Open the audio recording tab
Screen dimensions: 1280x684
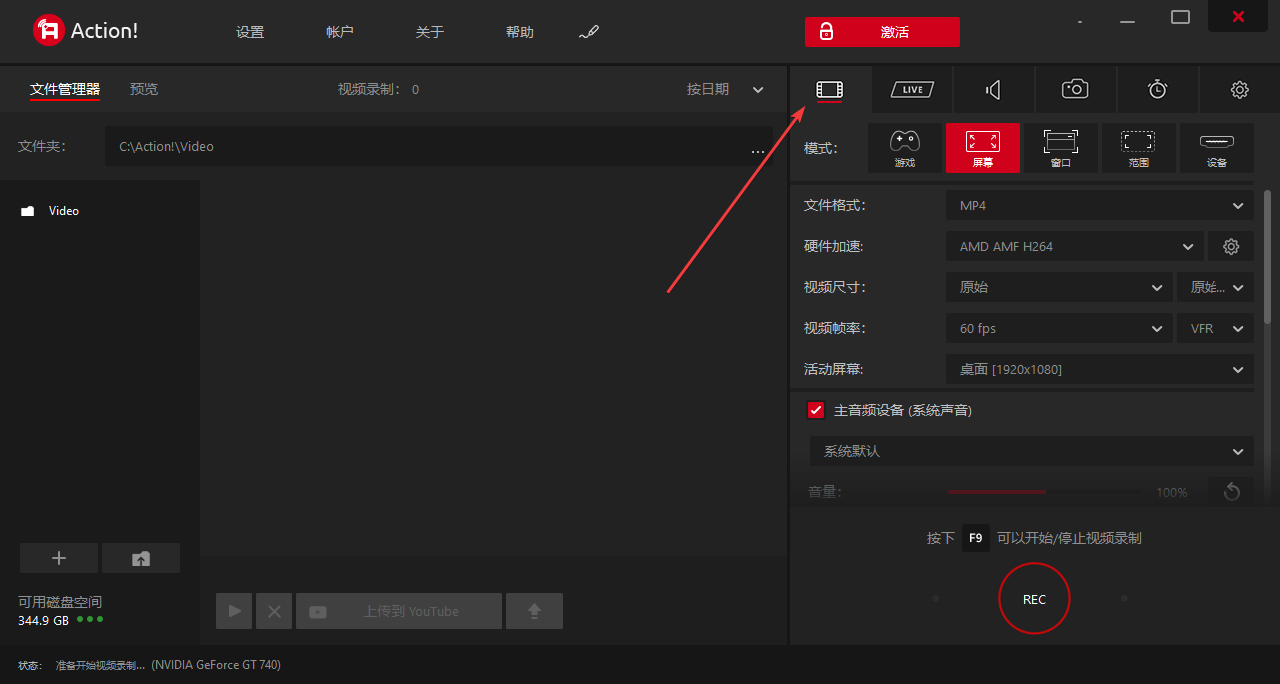pyautogui.click(x=993, y=90)
